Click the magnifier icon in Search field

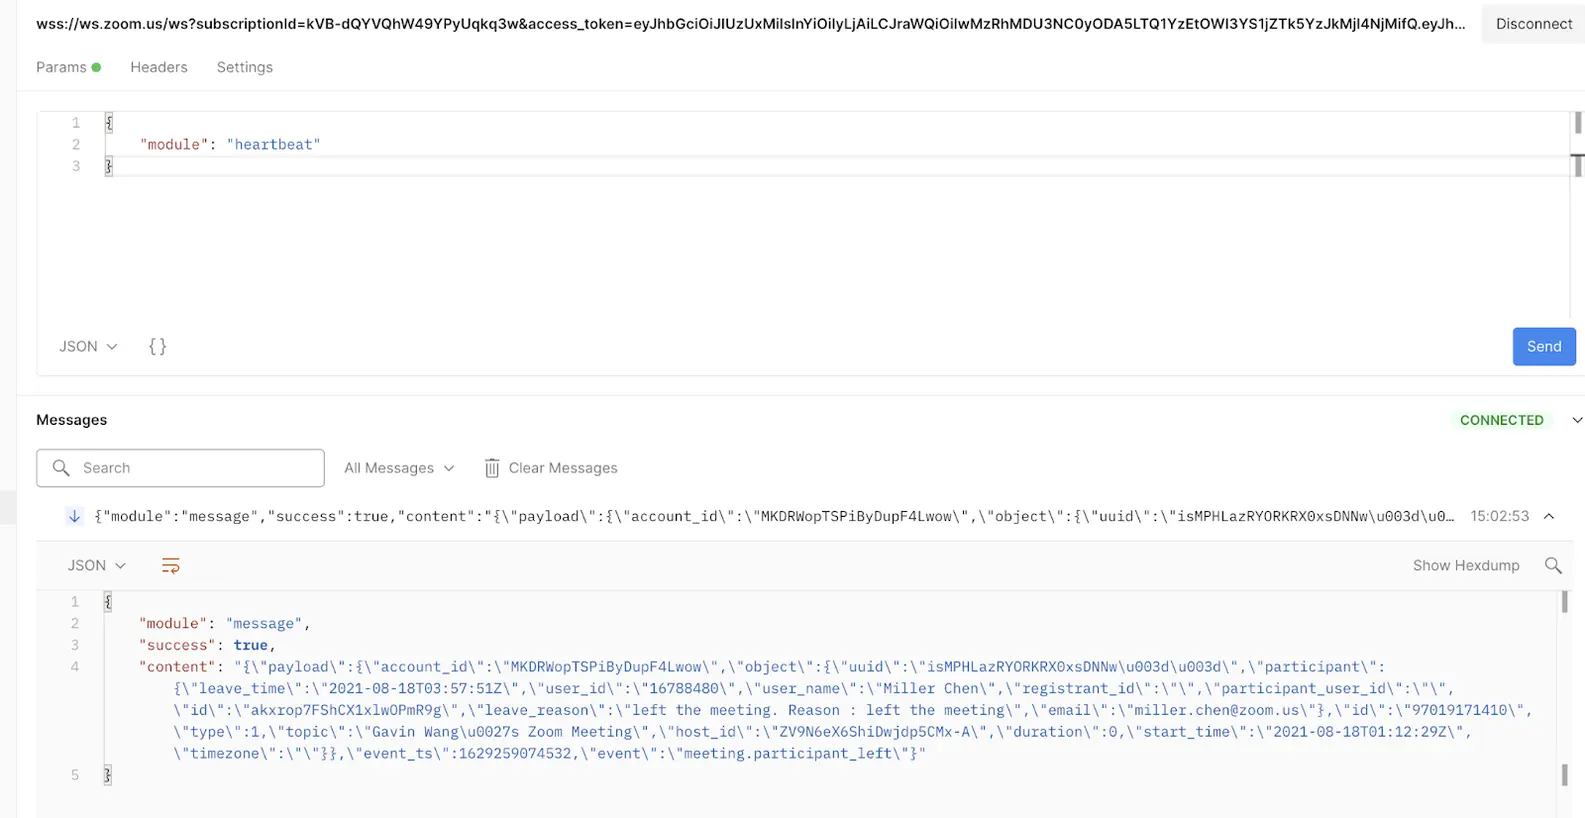tap(61, 468)
